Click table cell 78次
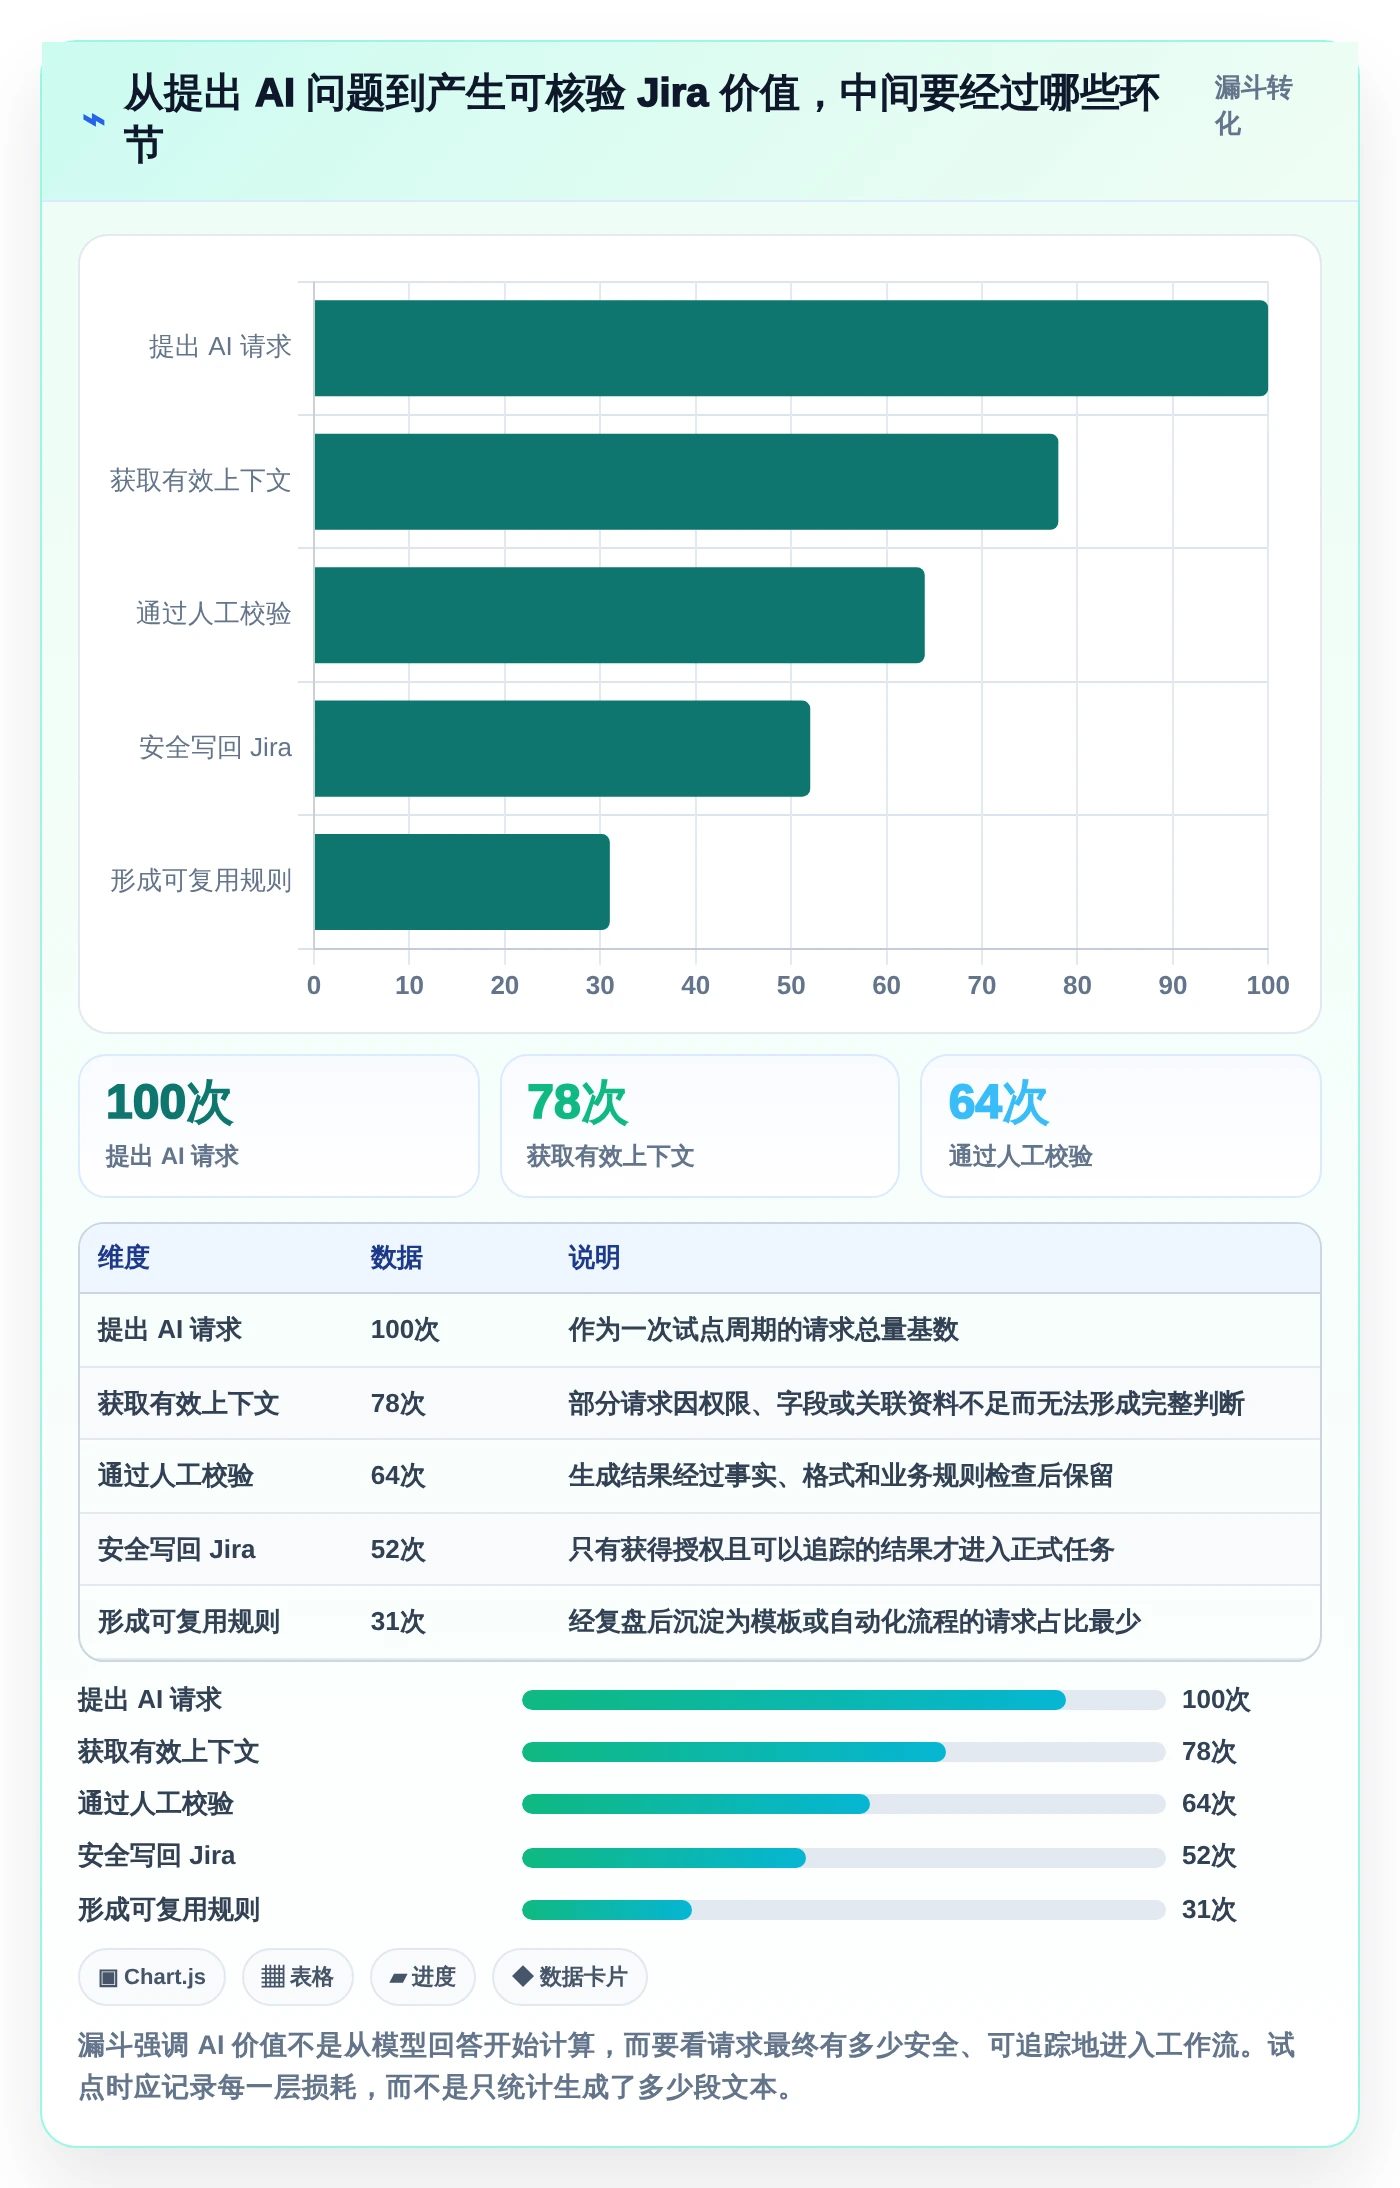Screen dimensions: 1400x2188 [398, 1403]
